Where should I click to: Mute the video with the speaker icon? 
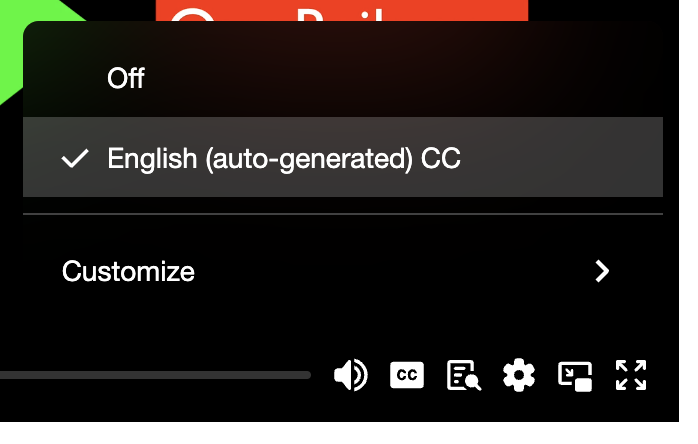click(x=351, y=375)
